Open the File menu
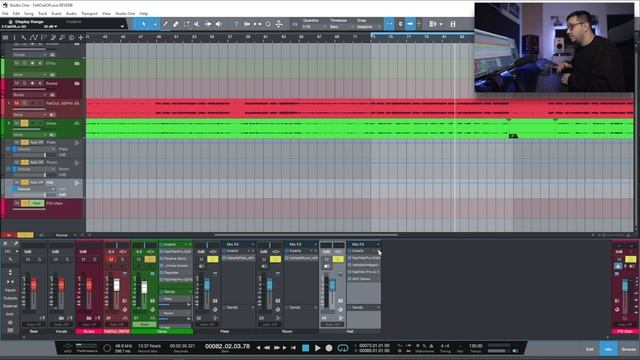 (5, 13)
